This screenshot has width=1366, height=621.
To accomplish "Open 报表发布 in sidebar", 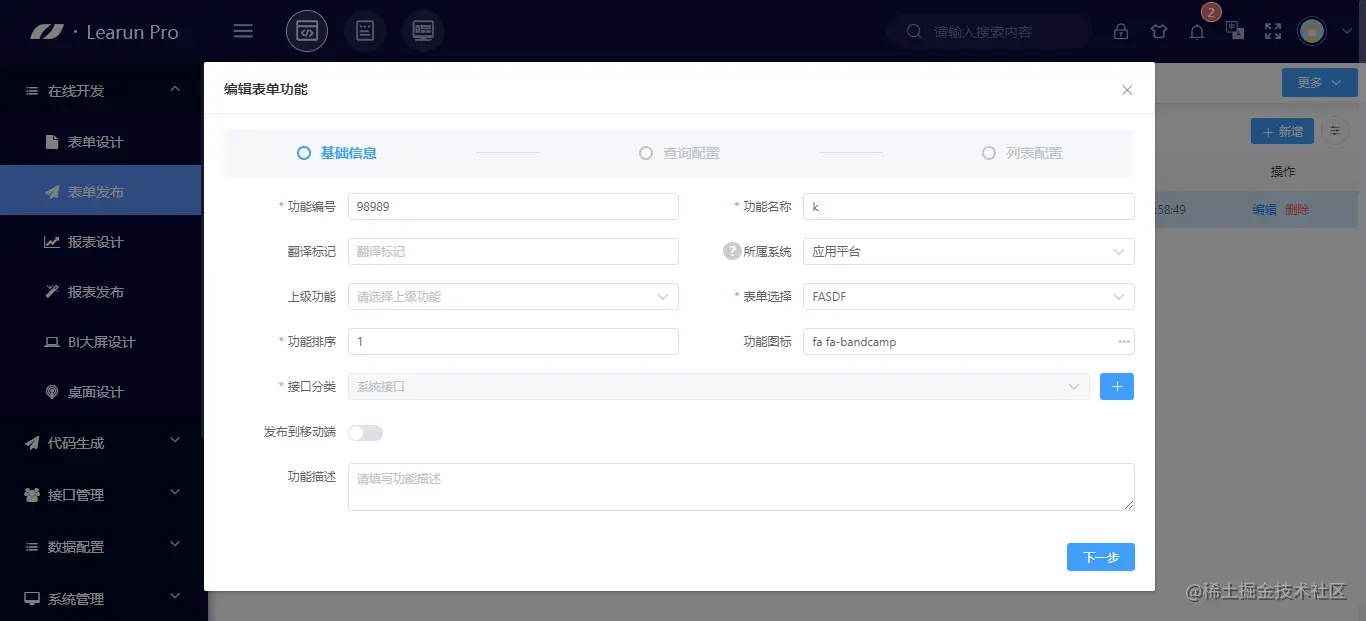I will [x=100, y=292].
